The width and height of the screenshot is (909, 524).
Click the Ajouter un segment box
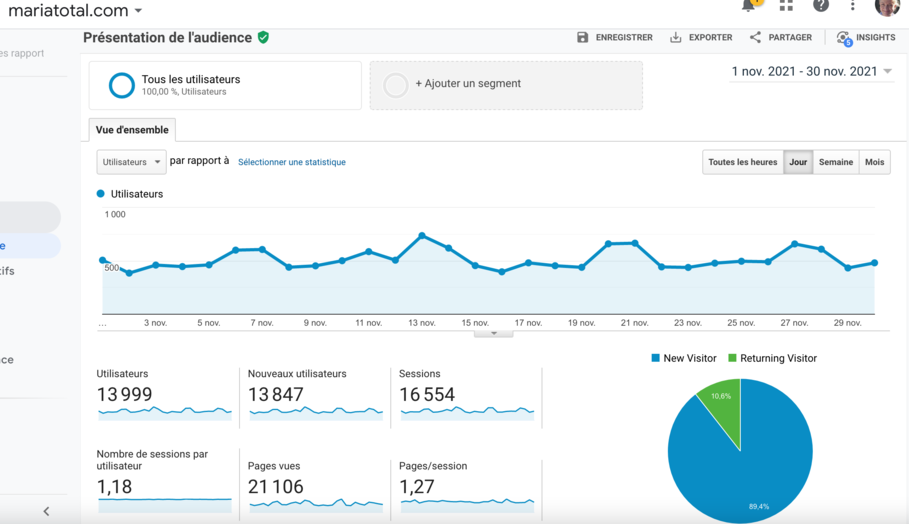pyautogui.click(x=506, y=85)
